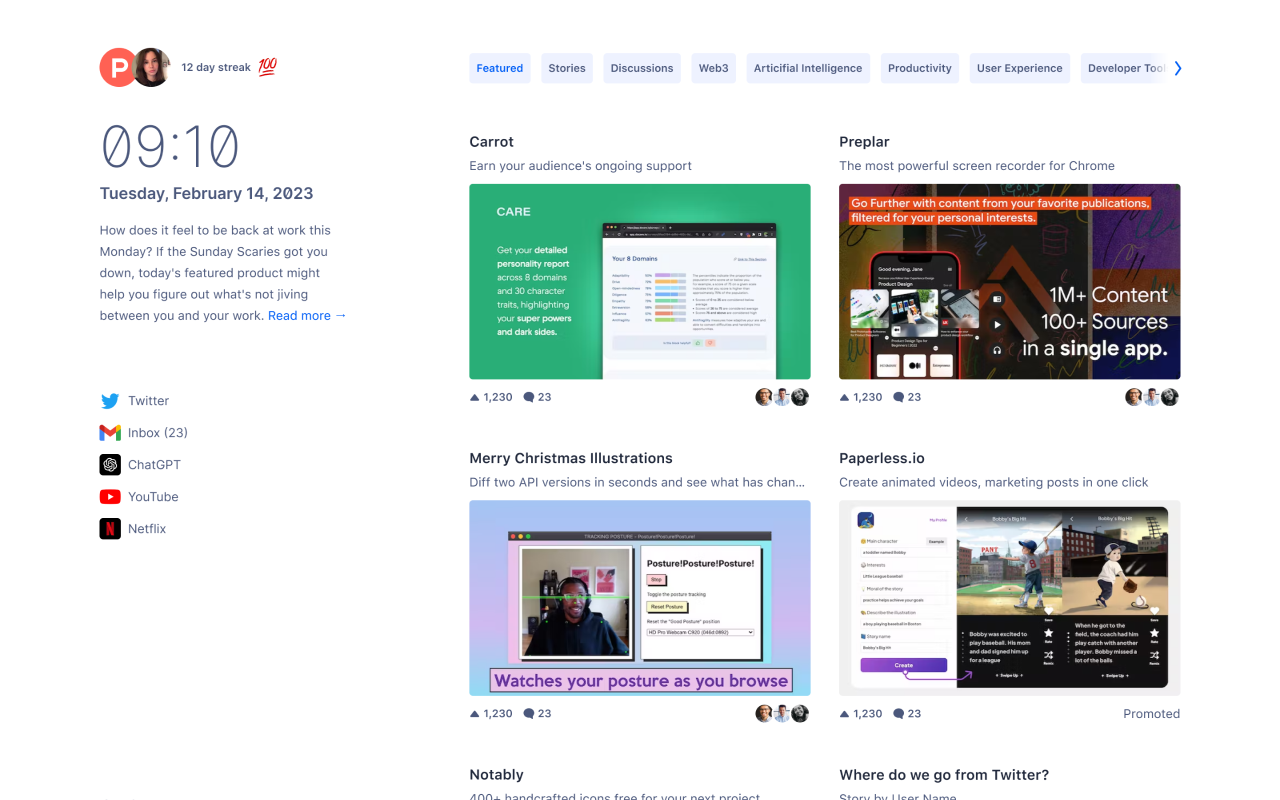Open the Notably product title
The width and height of the screenshot is (1280, 800).
tap(497, 775)
